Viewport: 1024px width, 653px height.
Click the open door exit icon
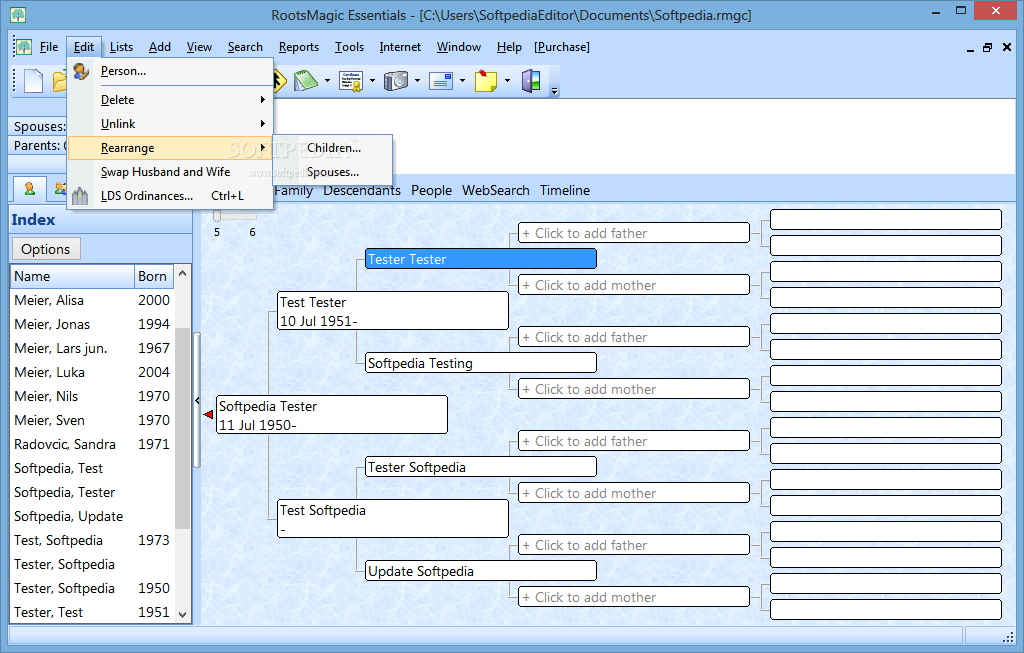click(x=531, y=81)
